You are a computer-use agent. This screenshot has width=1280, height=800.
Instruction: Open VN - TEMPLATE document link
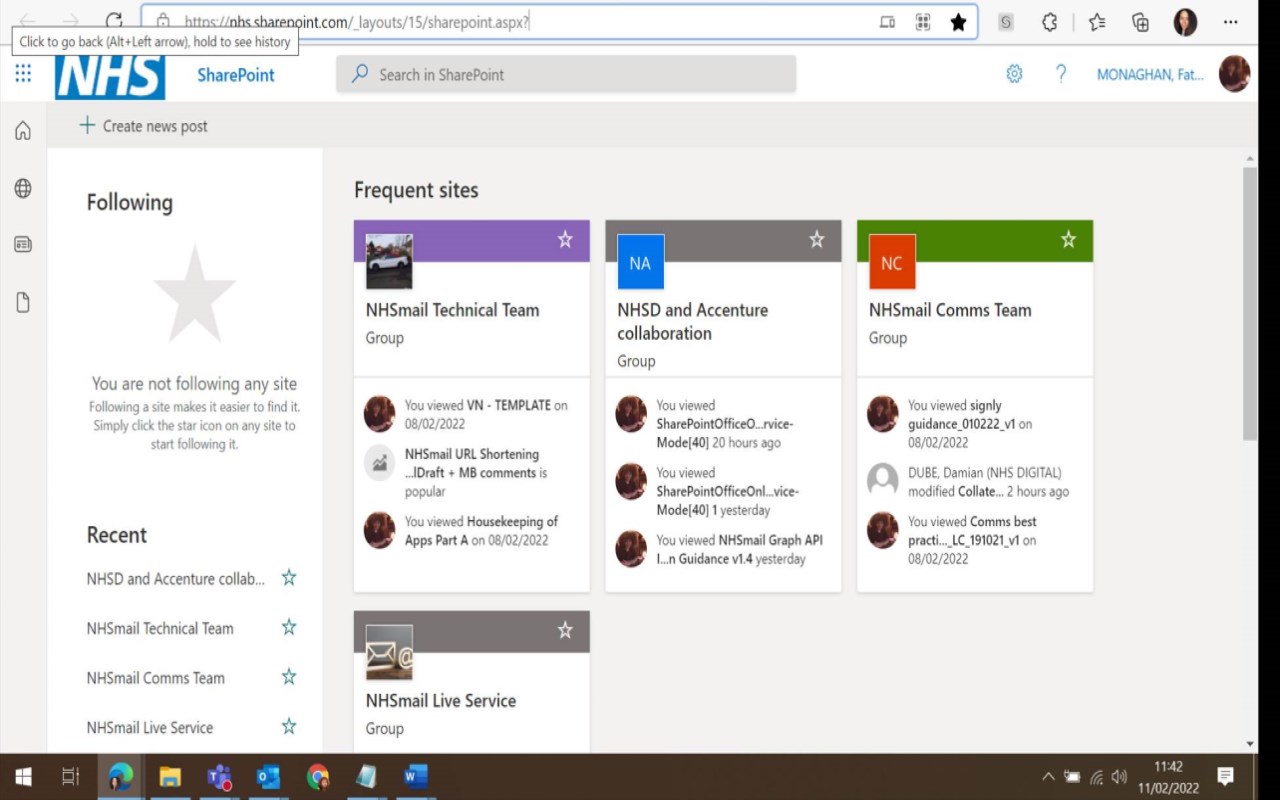[x=508, y=405]
